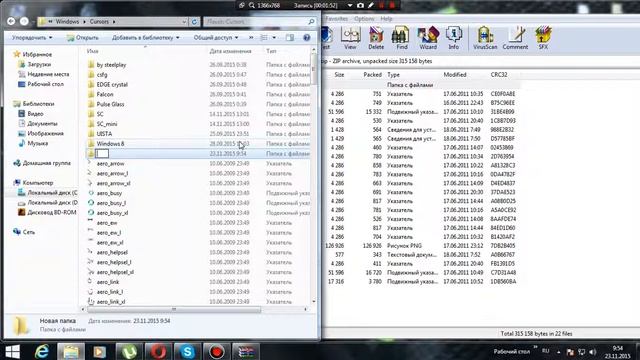Image resolution: width=640 pixels, height=360 pixels.
Task: Click search field in Cursors folder
Action: click(x=260, y=22)
